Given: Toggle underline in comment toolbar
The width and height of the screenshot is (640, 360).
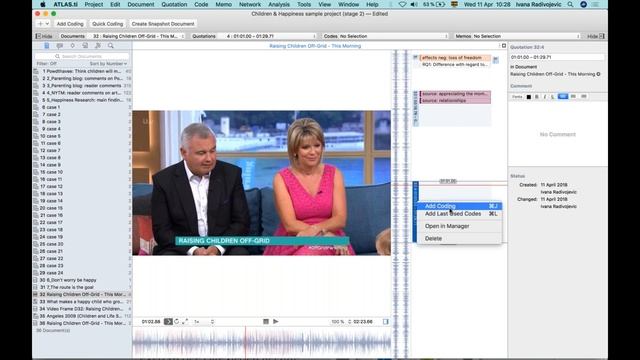Looking at the screenshot, I should (552, 97).
